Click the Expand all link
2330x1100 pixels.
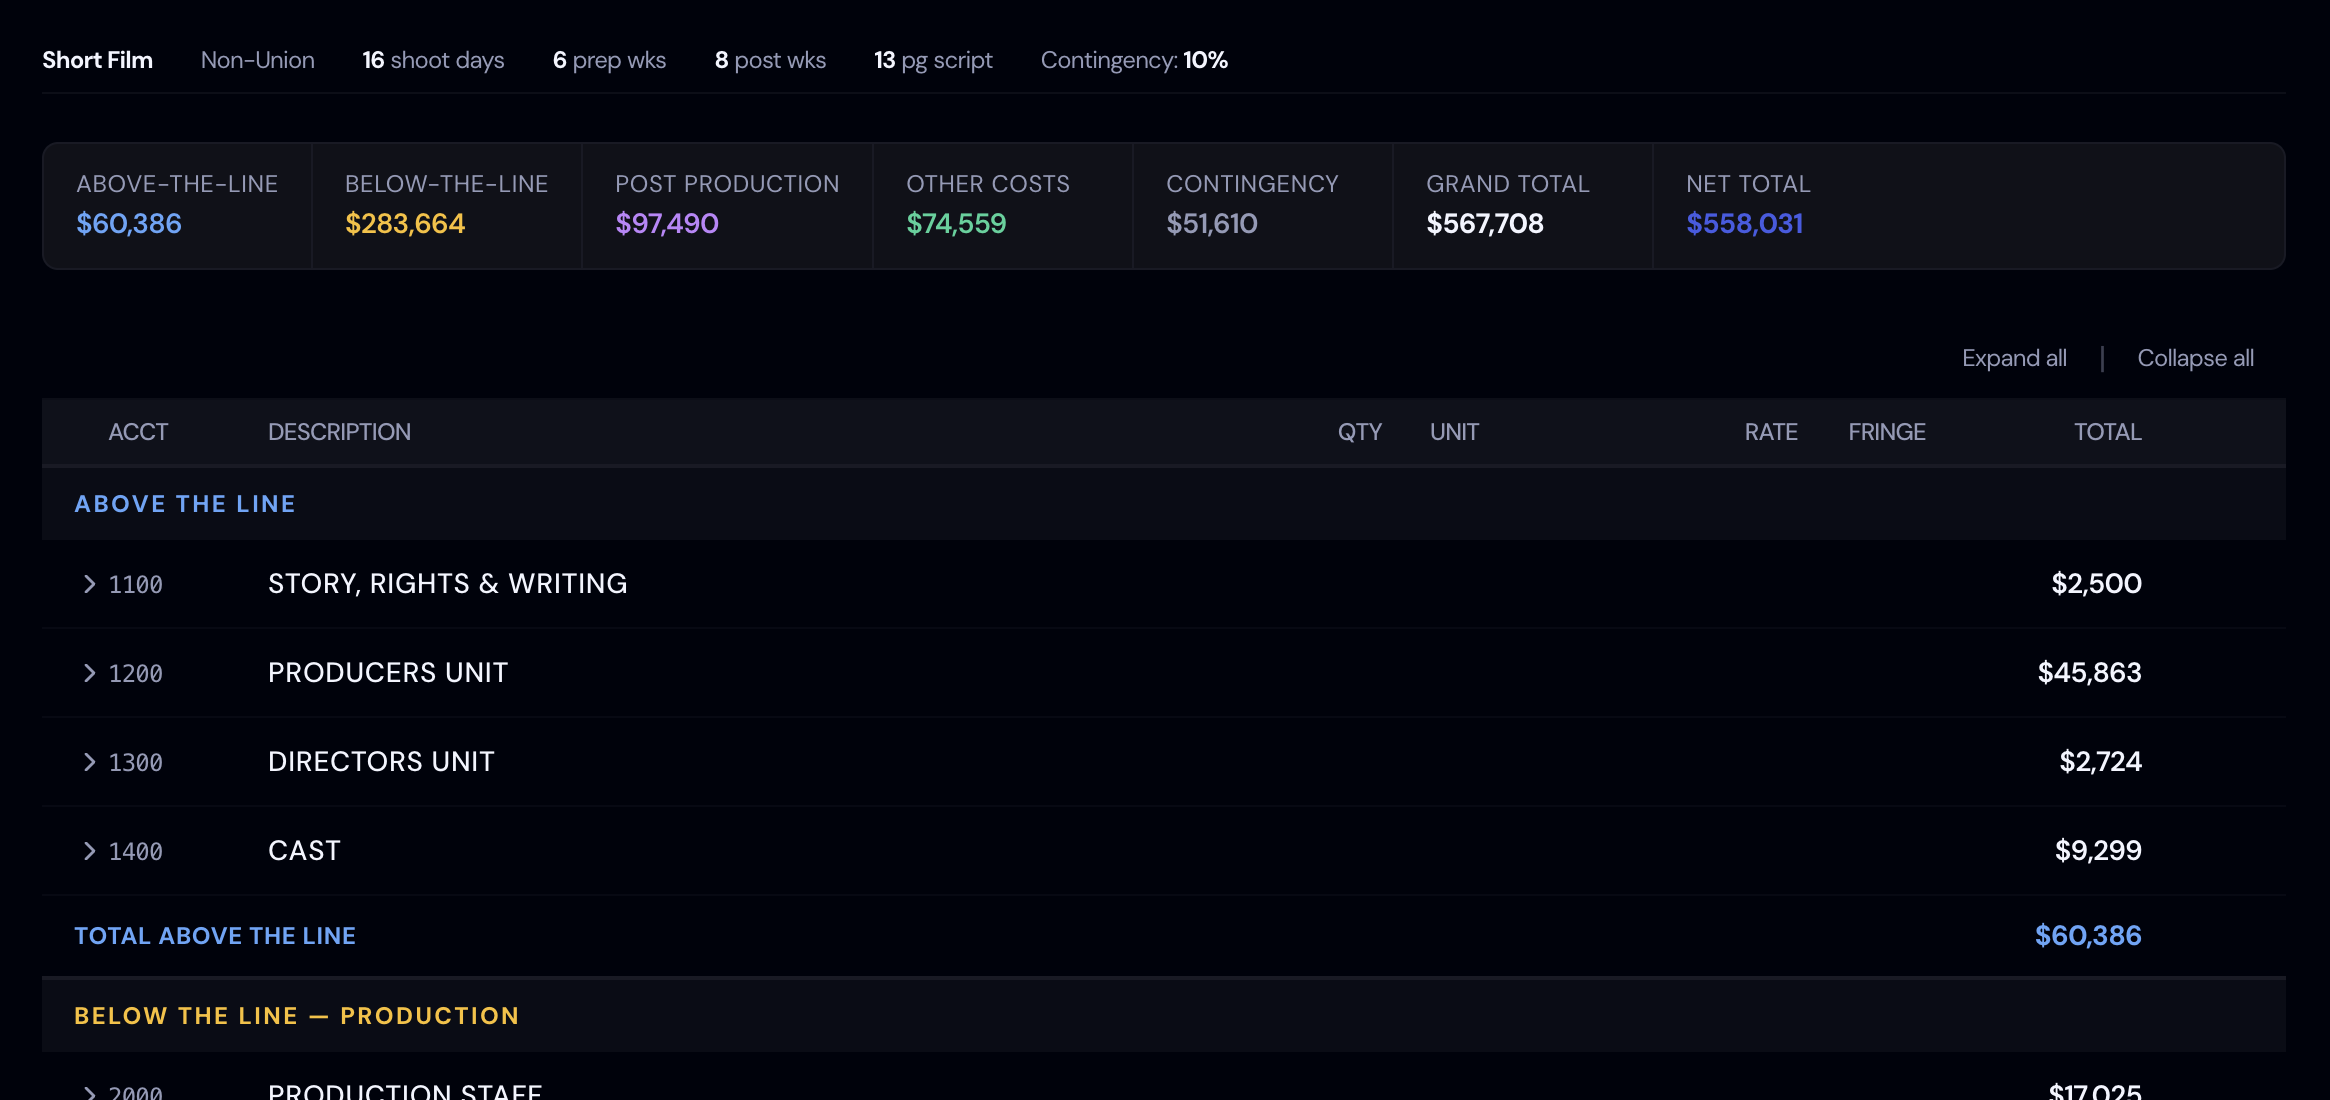[x=2013, y=357]
